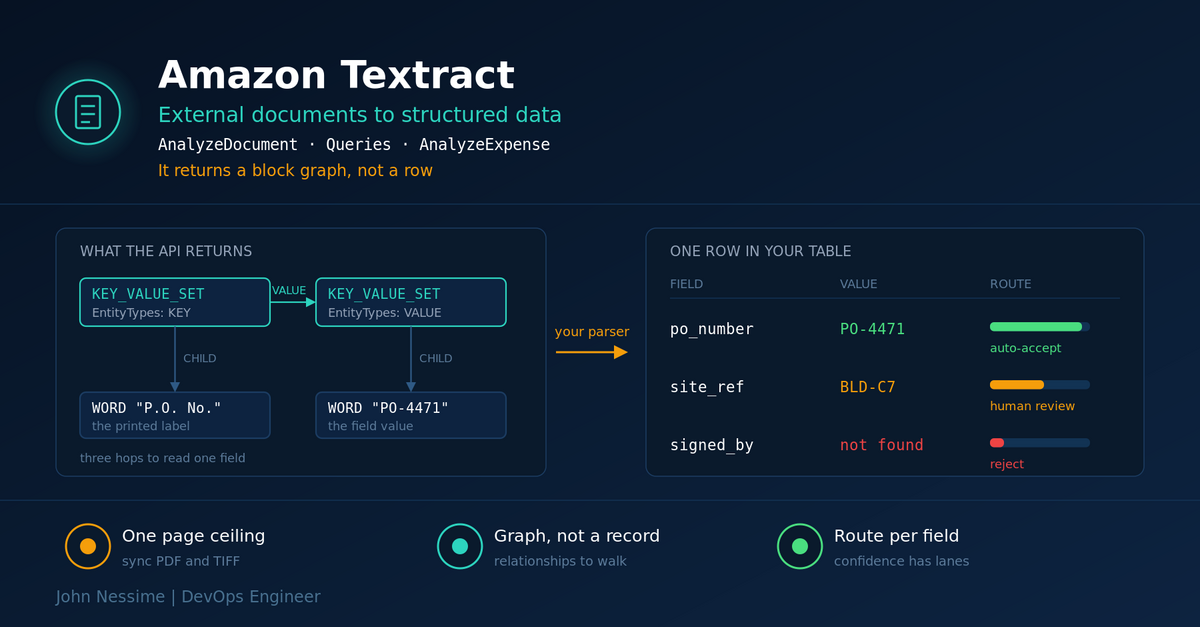Click the reject route label

click(1007, 464)
